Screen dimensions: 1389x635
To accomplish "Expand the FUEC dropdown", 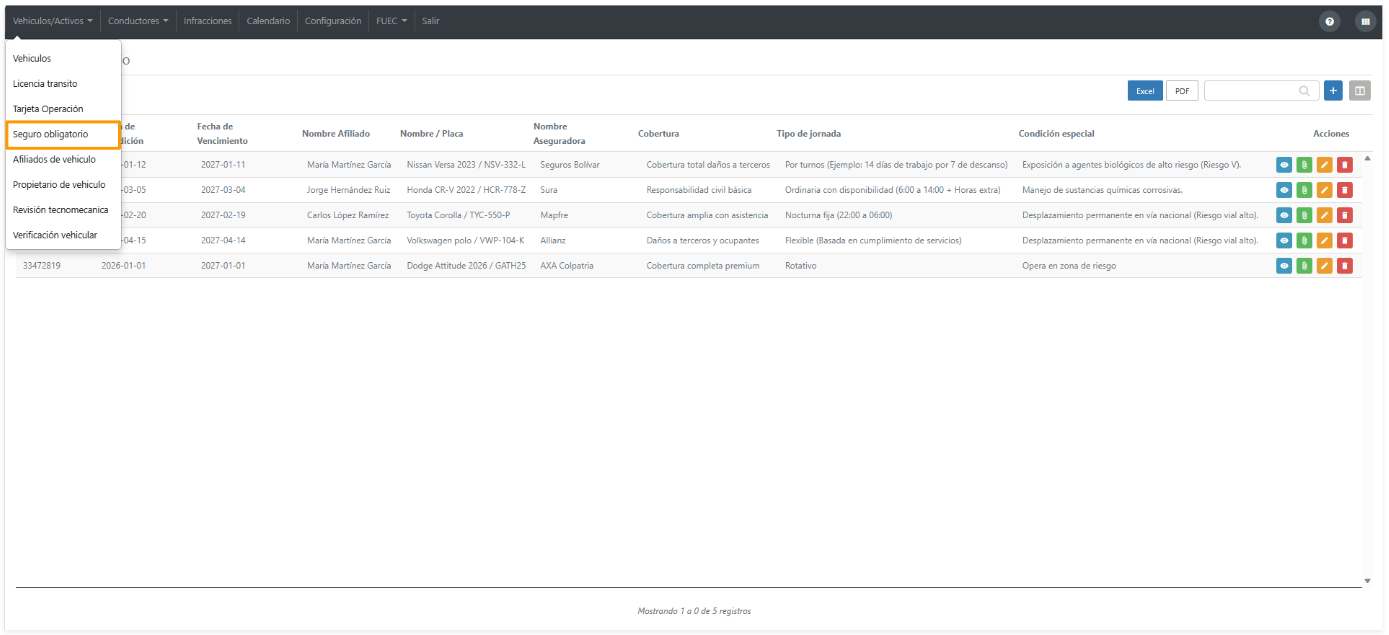I will coord(392,21).
